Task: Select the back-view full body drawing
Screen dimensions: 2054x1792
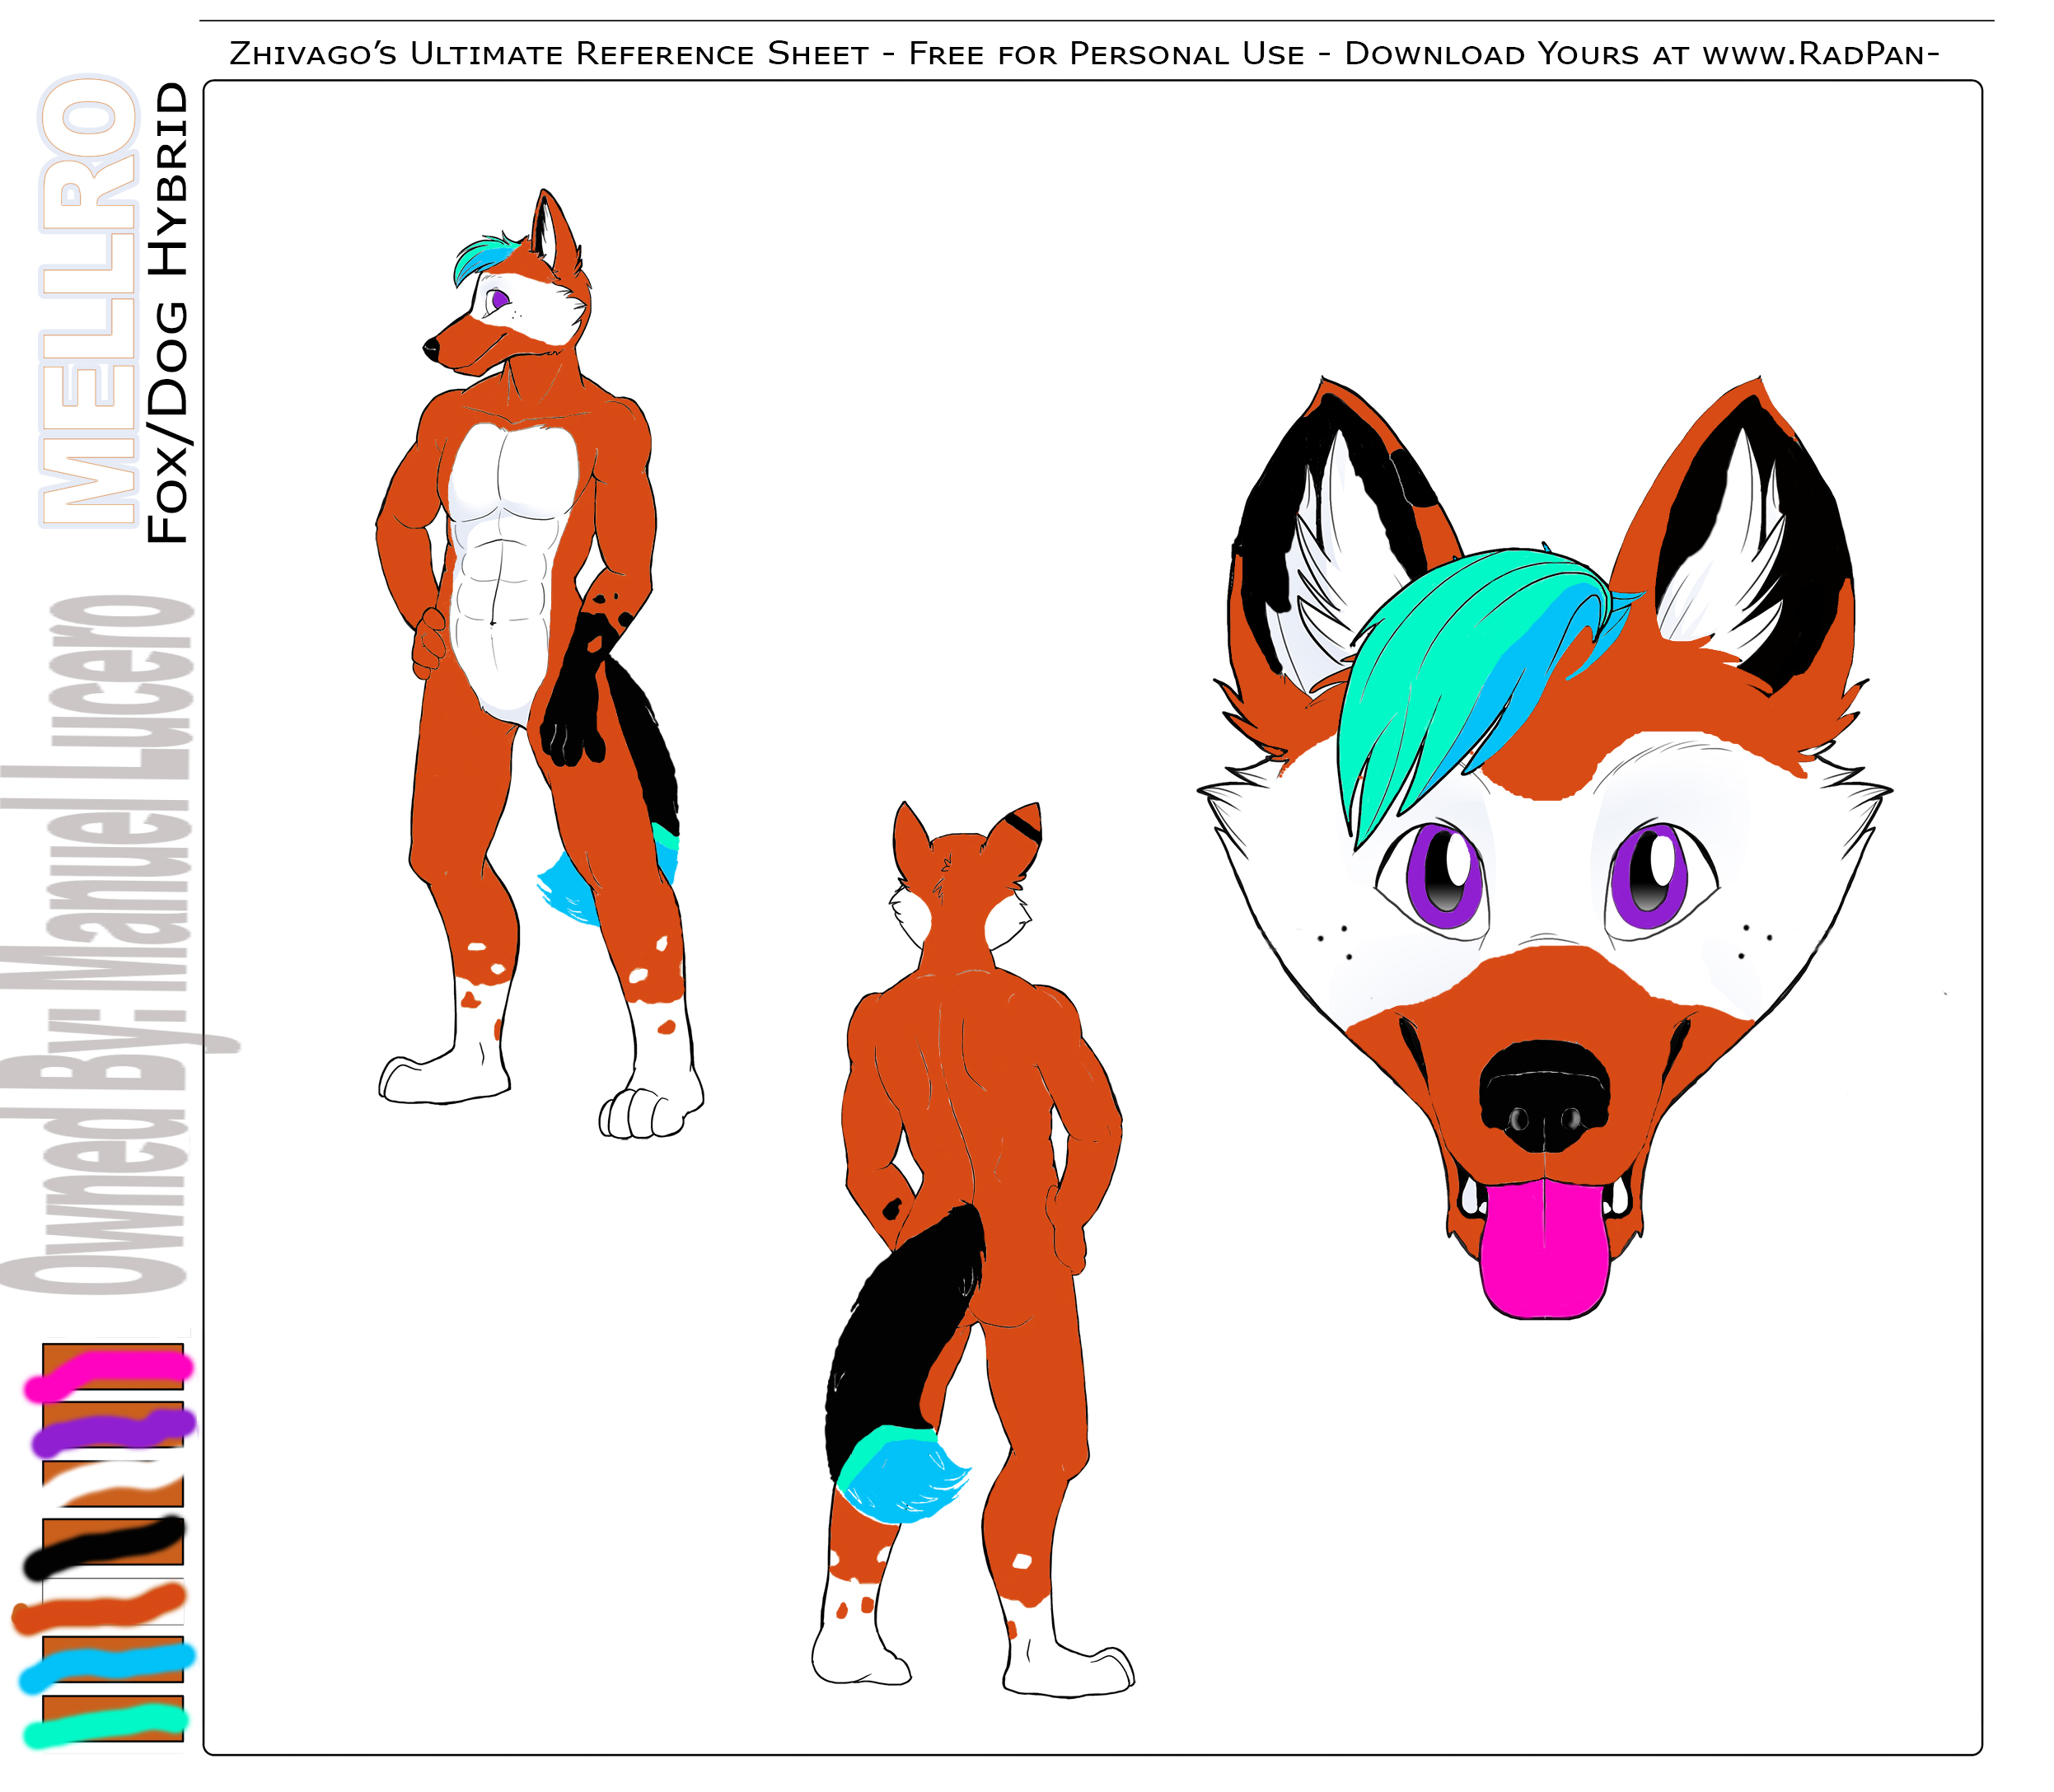Action: [972, 1250]
